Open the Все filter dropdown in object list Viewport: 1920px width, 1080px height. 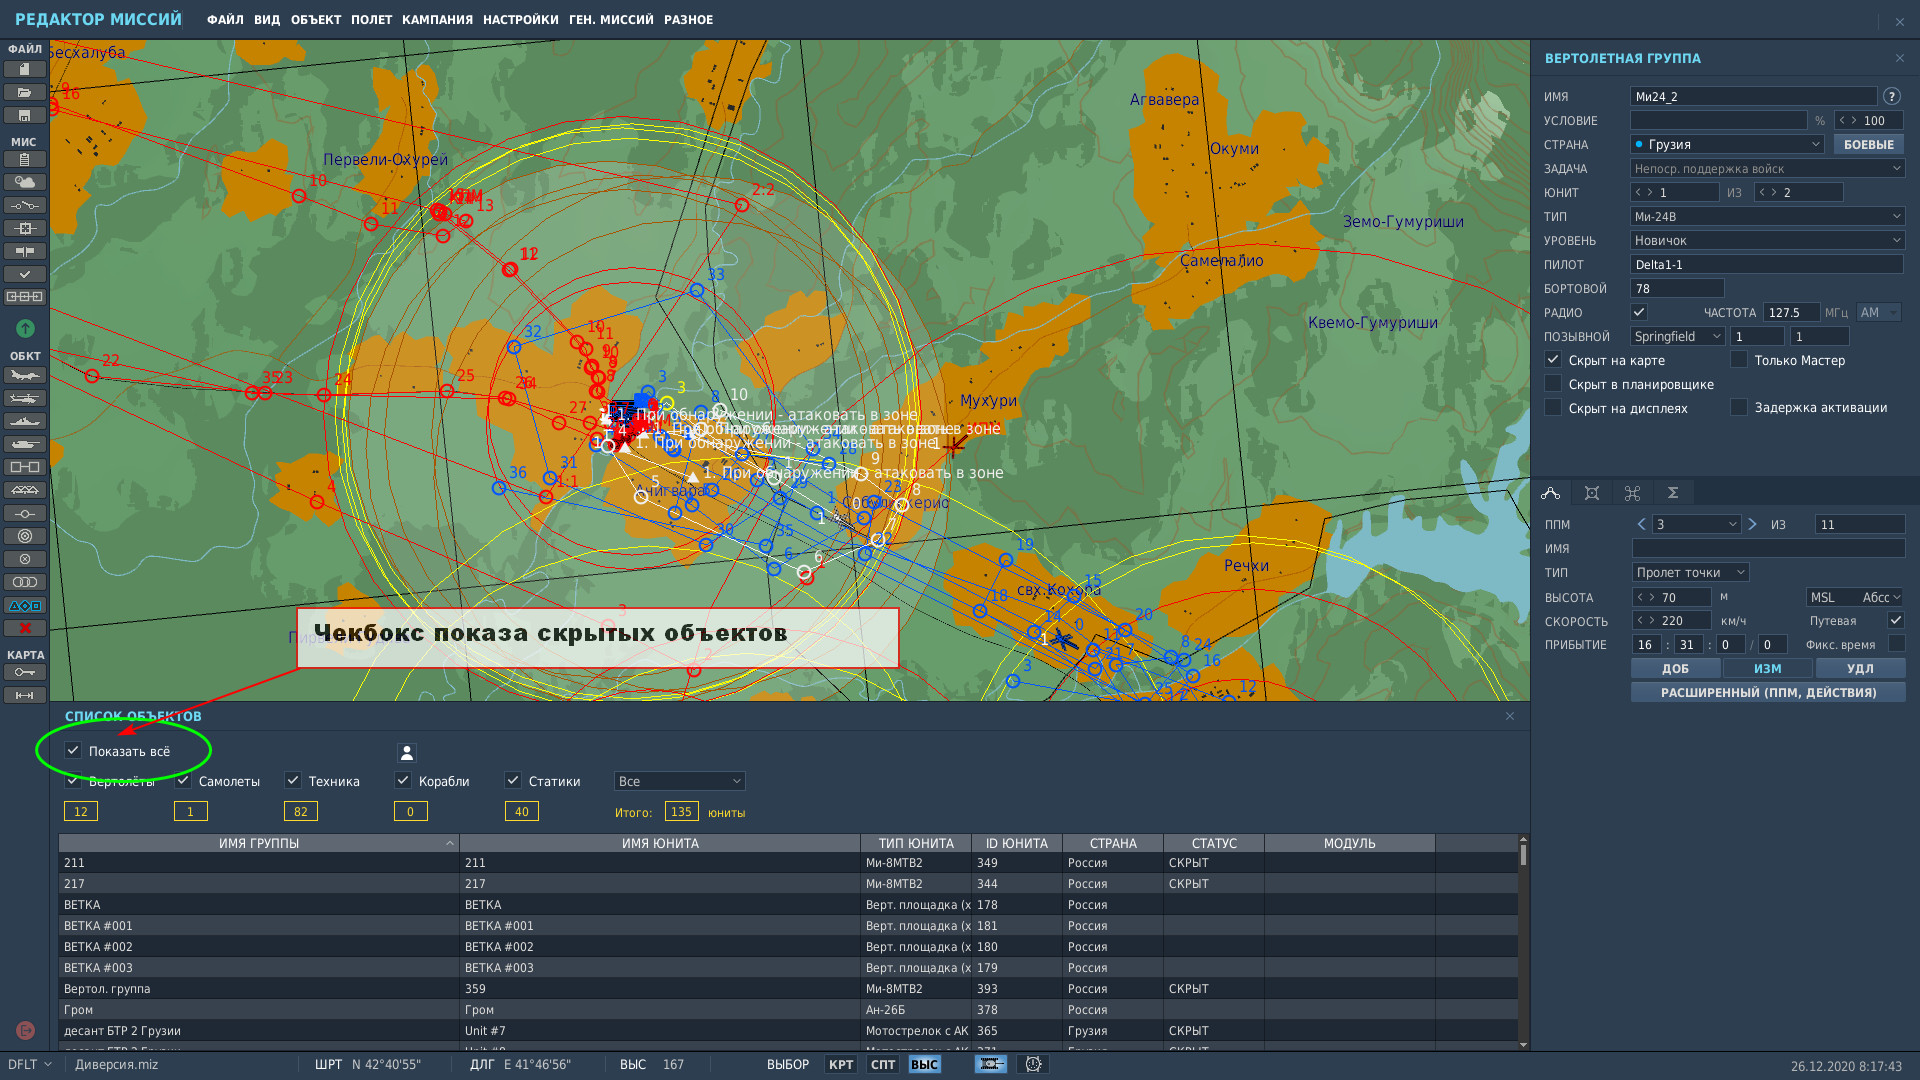[x=679, y=781]
